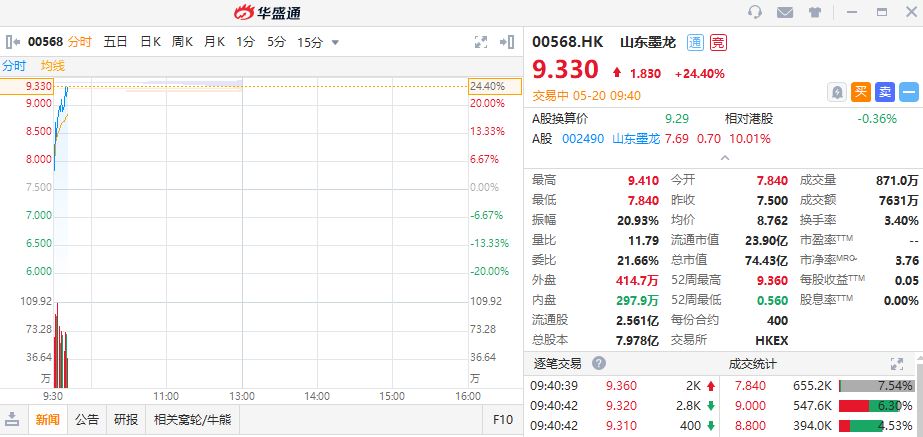This screenshot has width=923, height=437.
Task: Click the 通 stock connect badge
Action: pos(695,42)
